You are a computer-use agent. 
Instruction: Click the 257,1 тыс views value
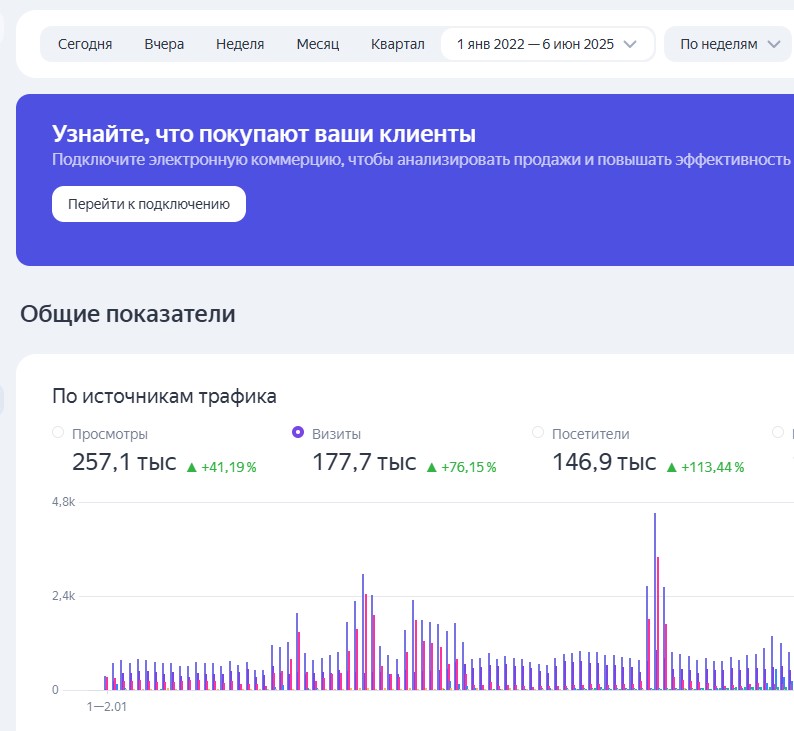(124, 462)
